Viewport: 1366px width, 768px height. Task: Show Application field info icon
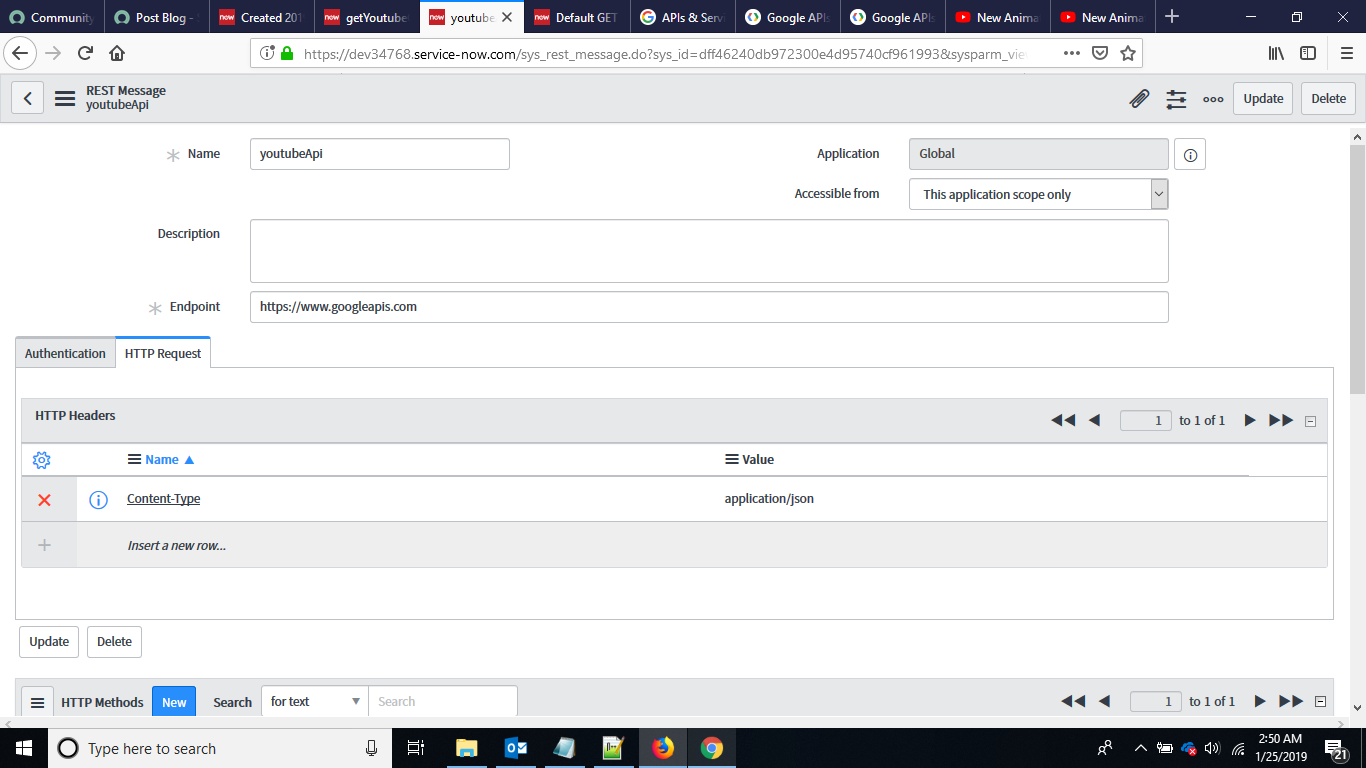pyautogui.click(x=1190, y=155)
